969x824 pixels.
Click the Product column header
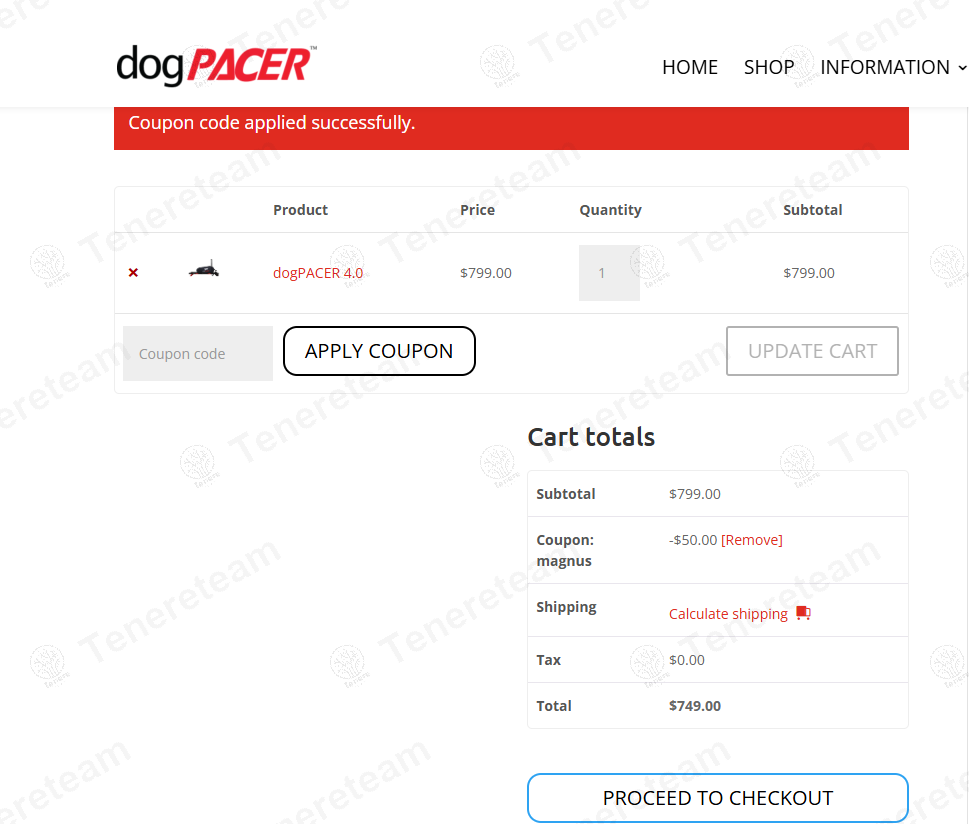(300, 210)
